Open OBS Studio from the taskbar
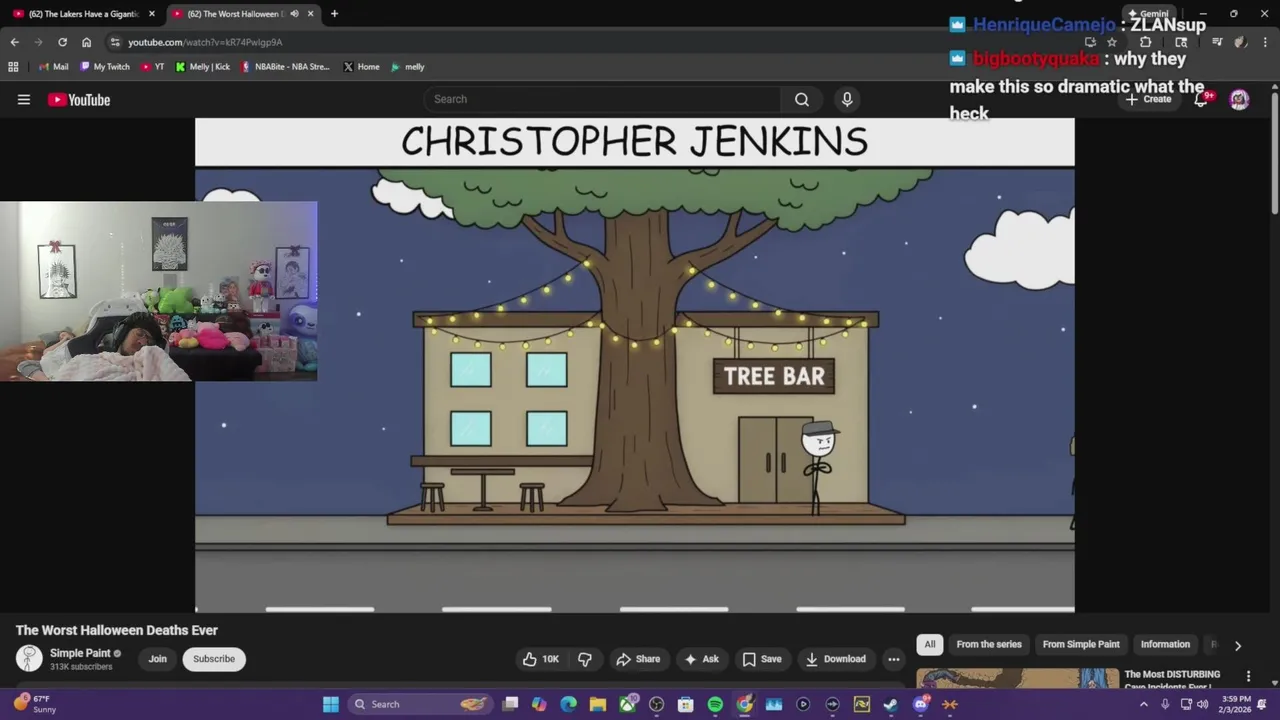 [x=656, y=704]
